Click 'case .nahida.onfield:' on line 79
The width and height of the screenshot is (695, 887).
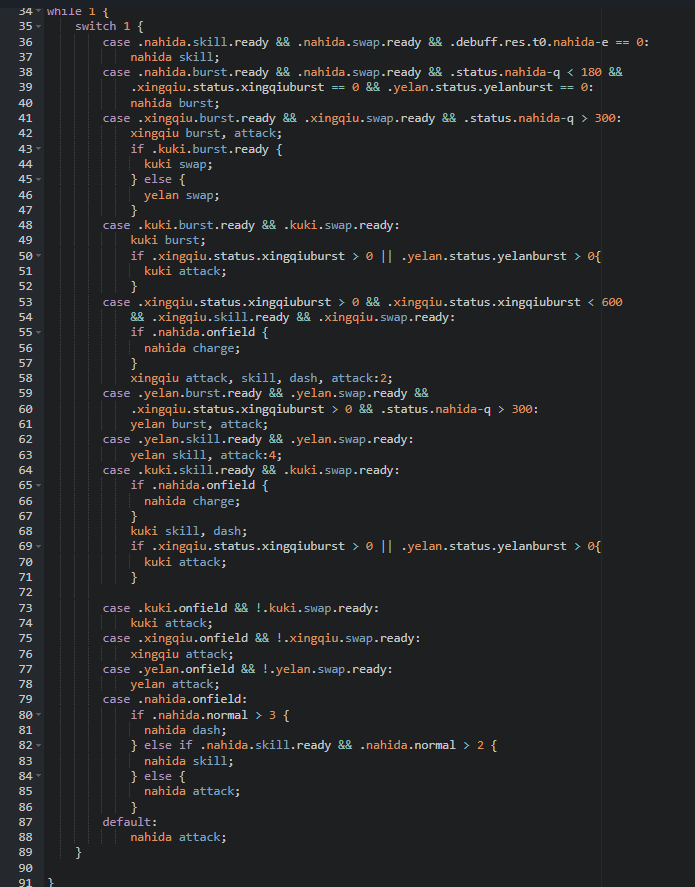[175, 699]
